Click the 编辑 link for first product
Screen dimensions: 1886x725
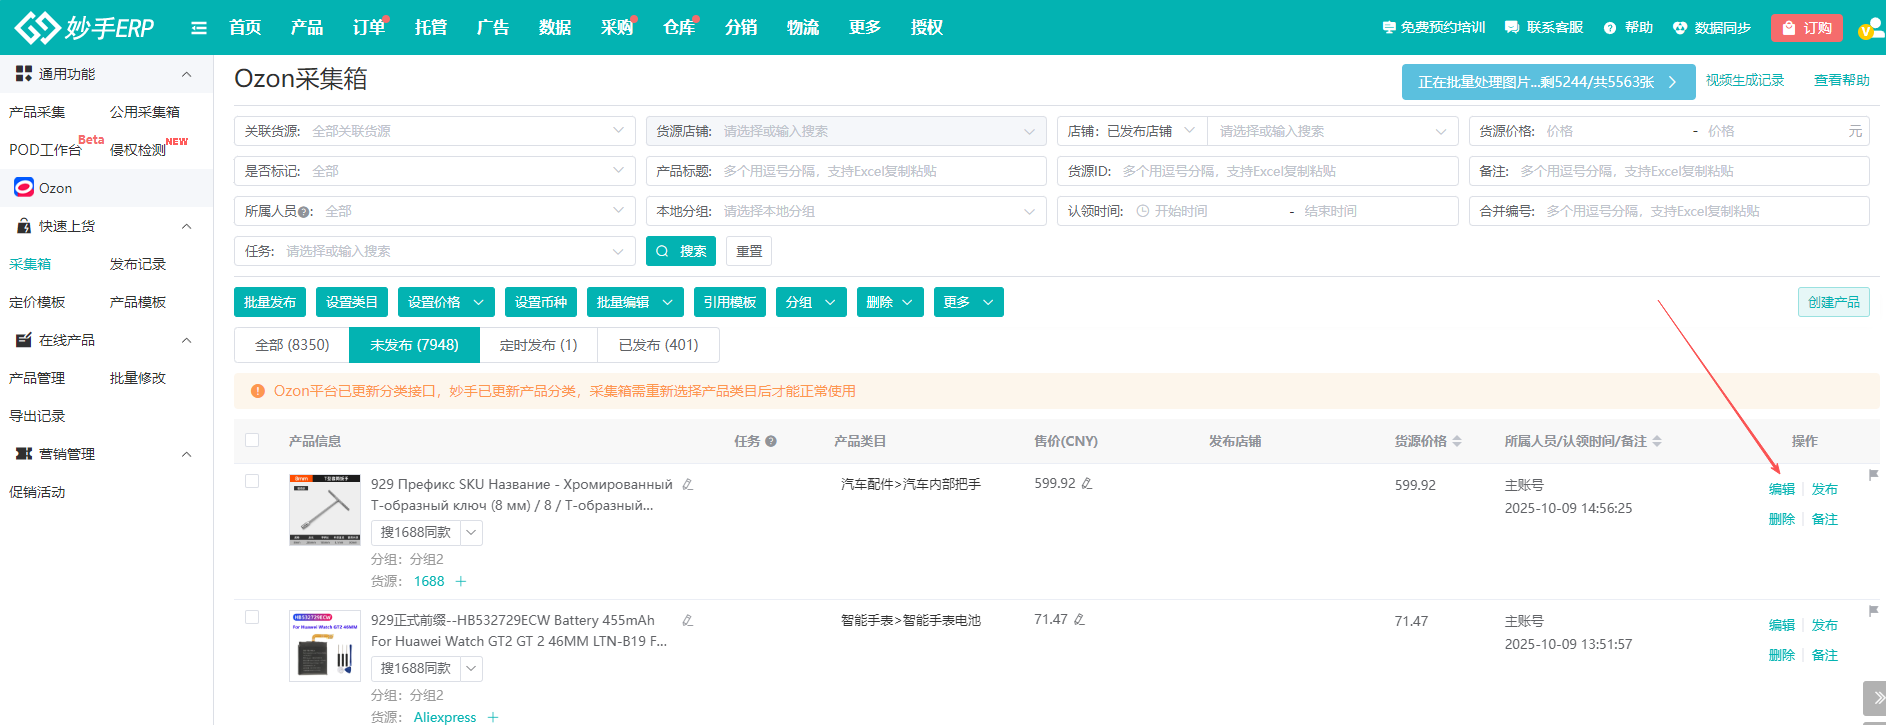pos(1781,489)
